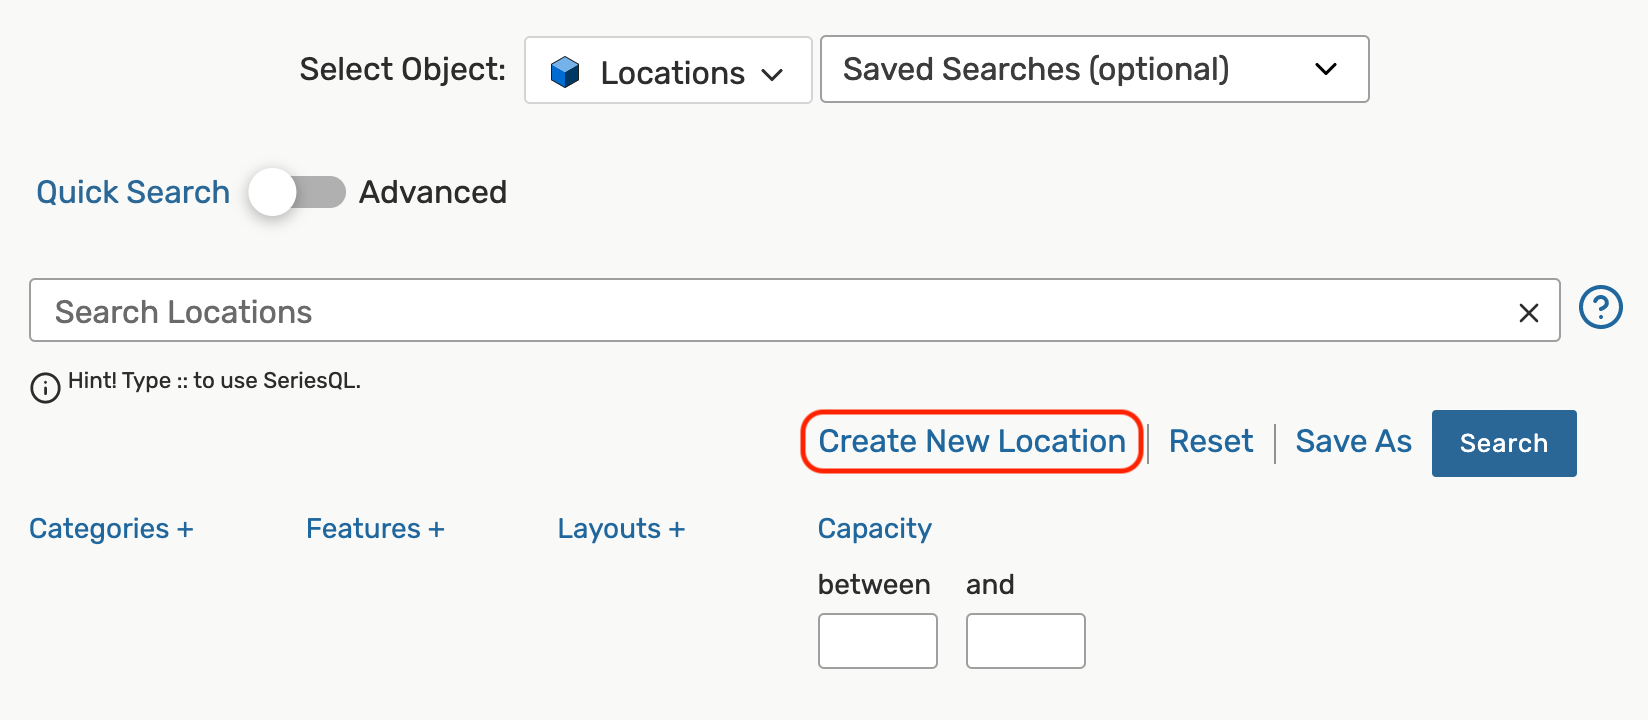Click the Create New Location link
This screenshot has height=720, width=1648.
click(972, 441)
